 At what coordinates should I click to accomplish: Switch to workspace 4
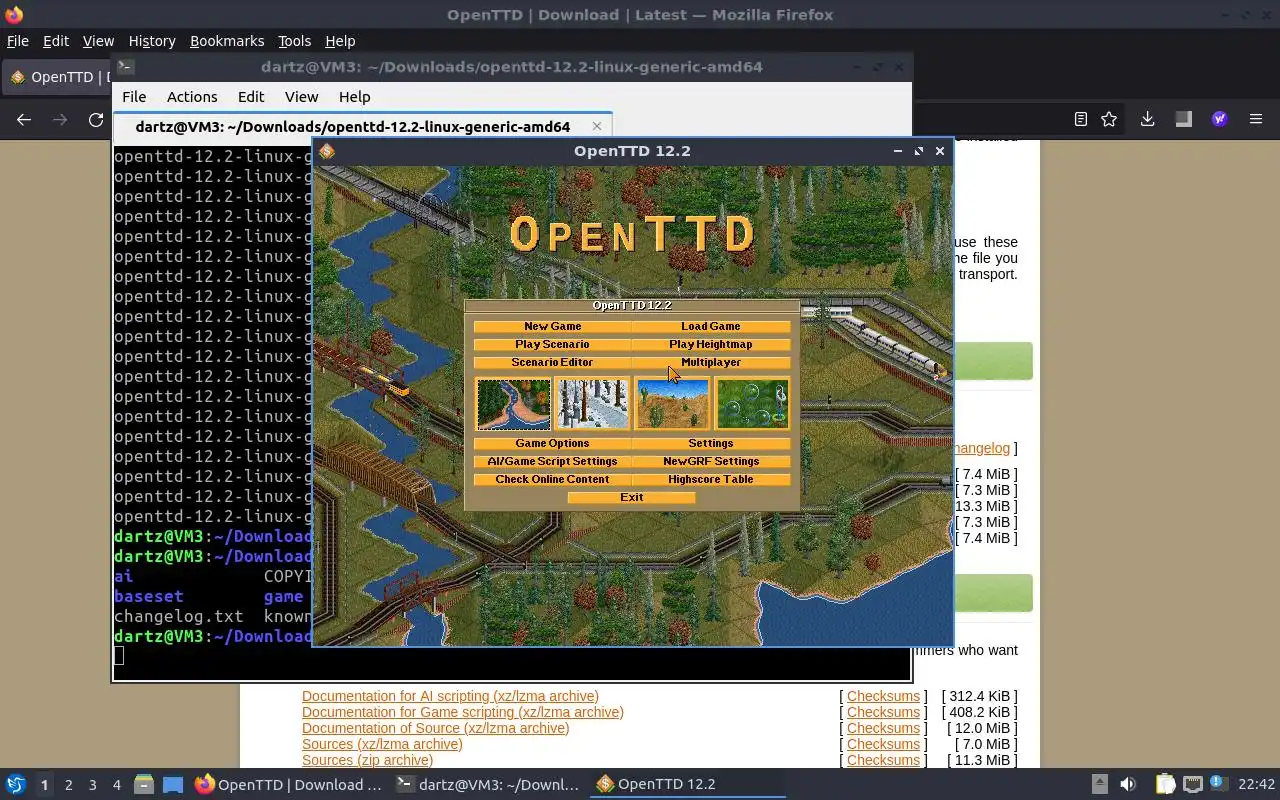(x=116, y=785)
